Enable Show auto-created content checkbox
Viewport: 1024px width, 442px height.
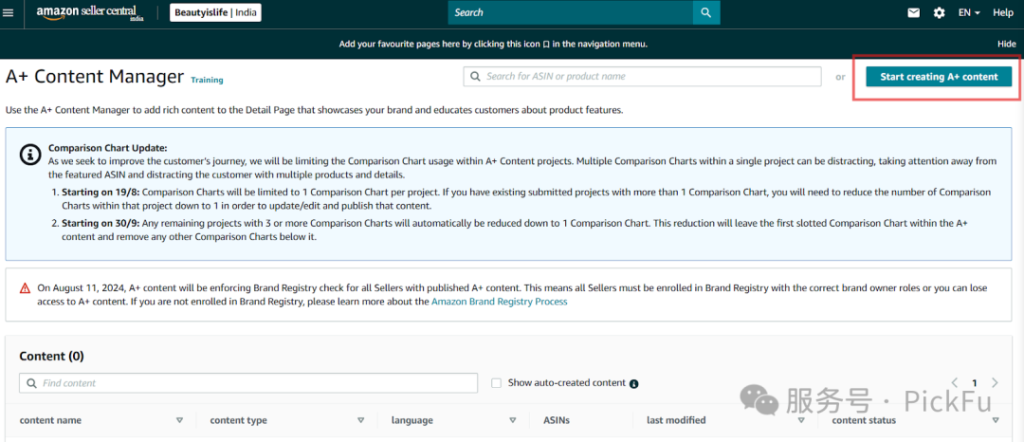pyautogui.click(x=497, y=383)
